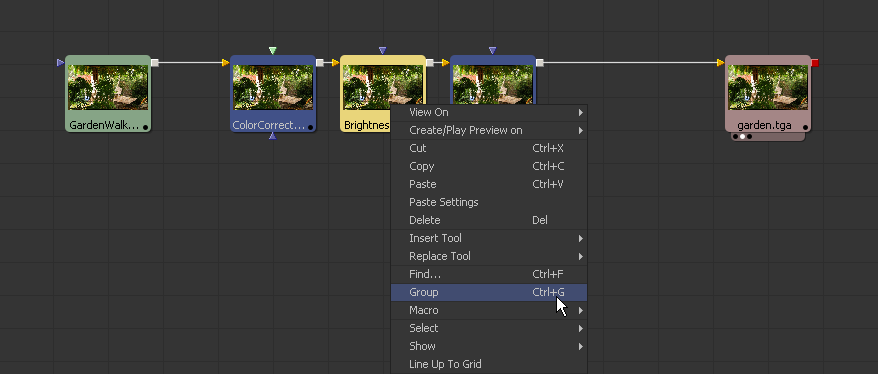Choose Delete from the context menu
This screenshot has width=878, height=374.
point(489,220)
